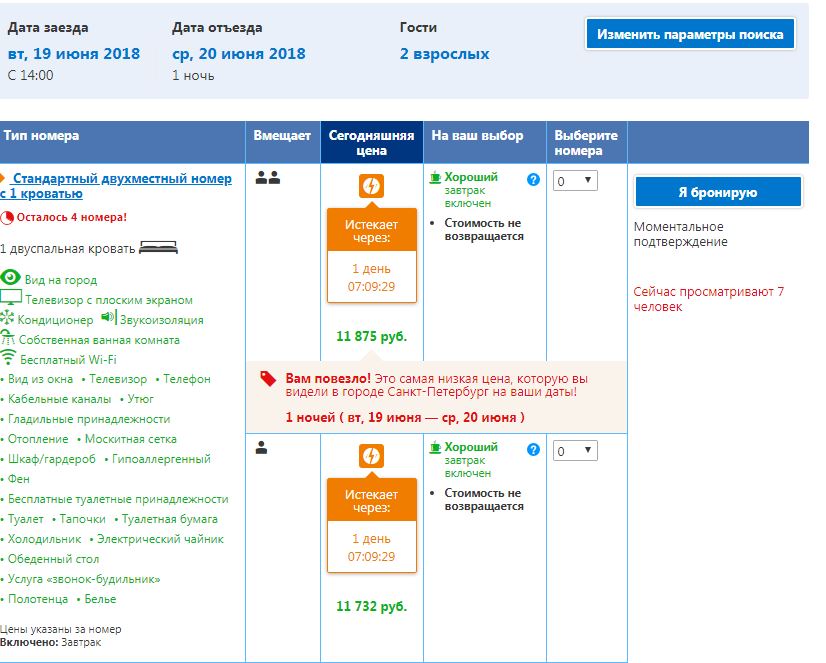
Task: Click the green eye icon for city view
Action: click(x=10, y=278)
